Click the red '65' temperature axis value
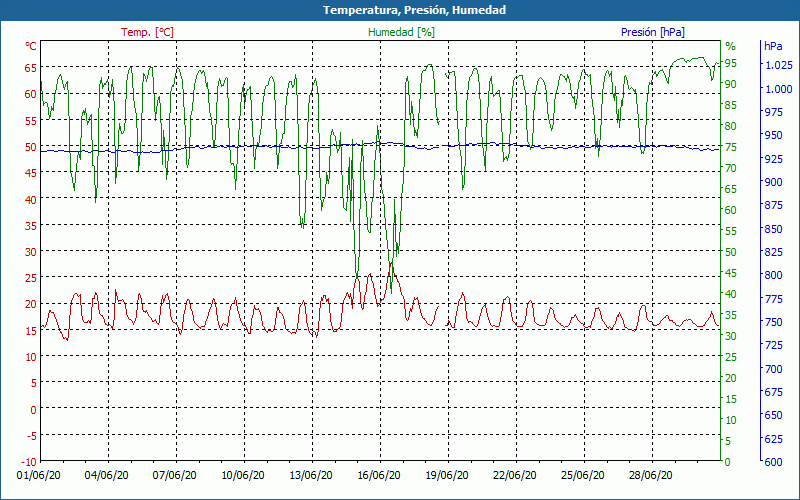Viewport: 800px width, 500px height. [31, 68]
